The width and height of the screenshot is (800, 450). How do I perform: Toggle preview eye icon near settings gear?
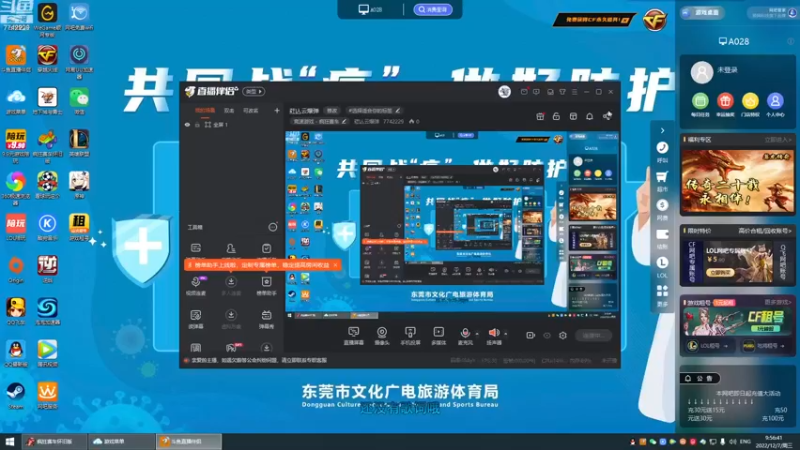point(547,335)
